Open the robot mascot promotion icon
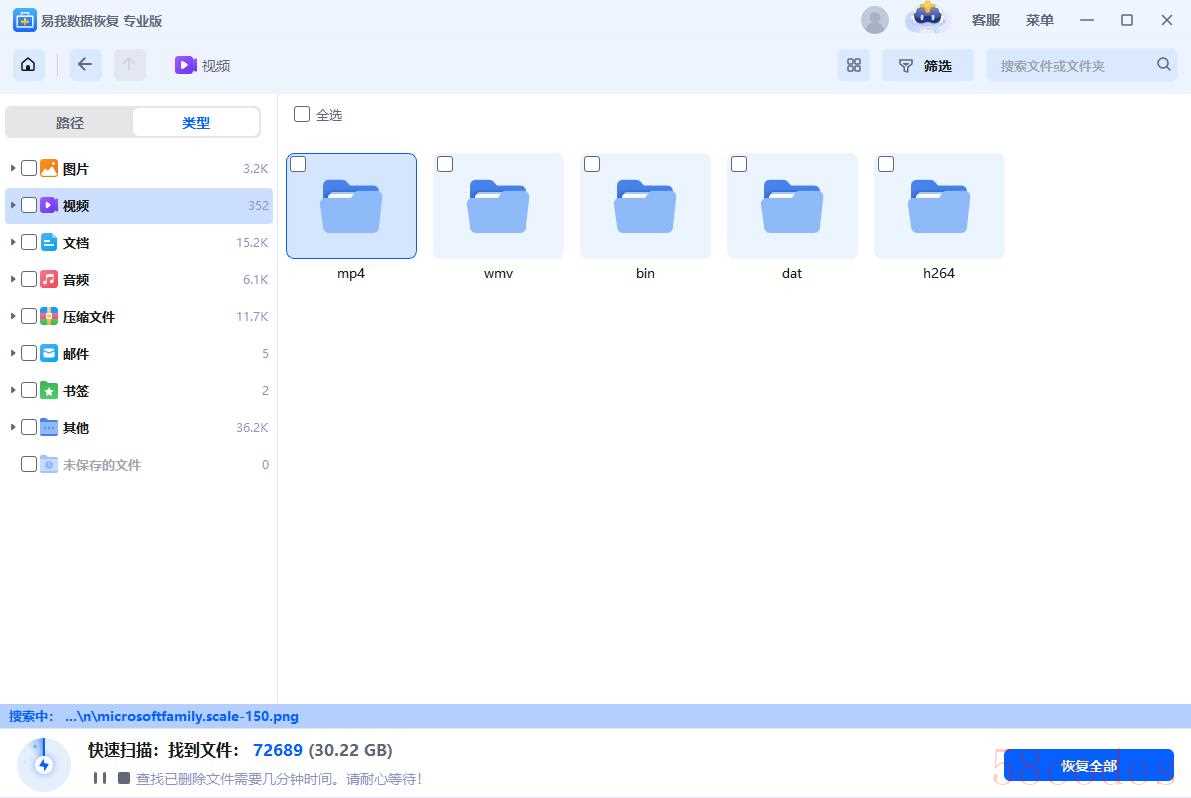 (x=926, y=19)
